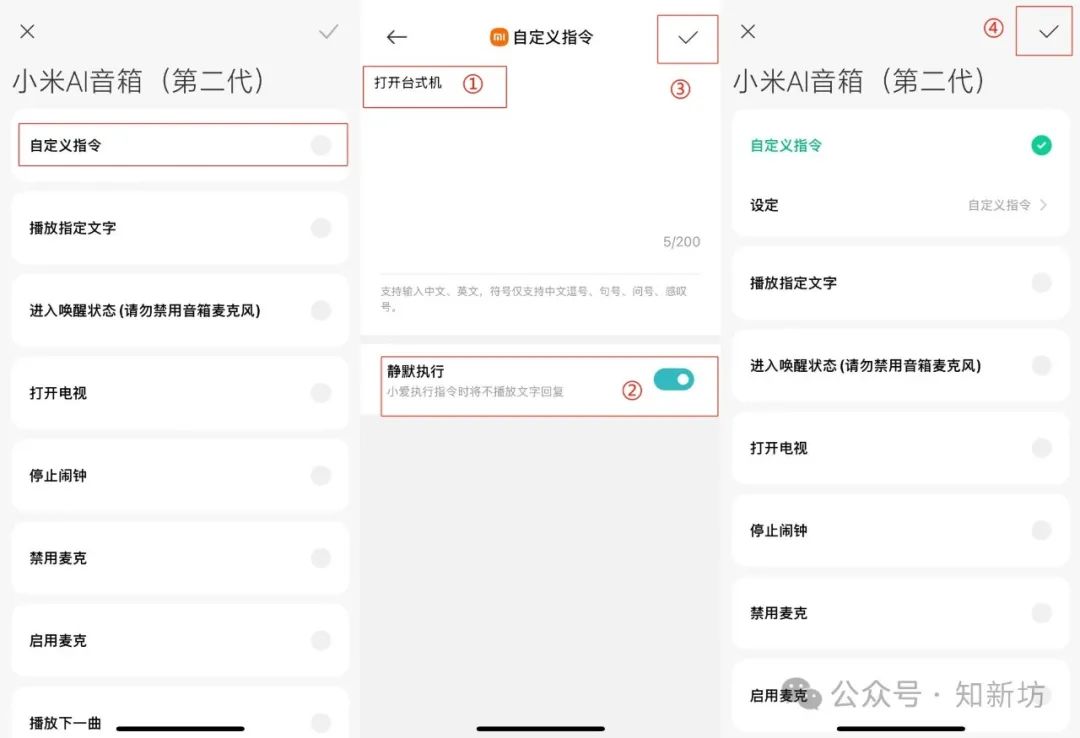Save the selection with the right screen checkmark
Viewport: 1080px width, 738px height.
[x=1048, y=32]
